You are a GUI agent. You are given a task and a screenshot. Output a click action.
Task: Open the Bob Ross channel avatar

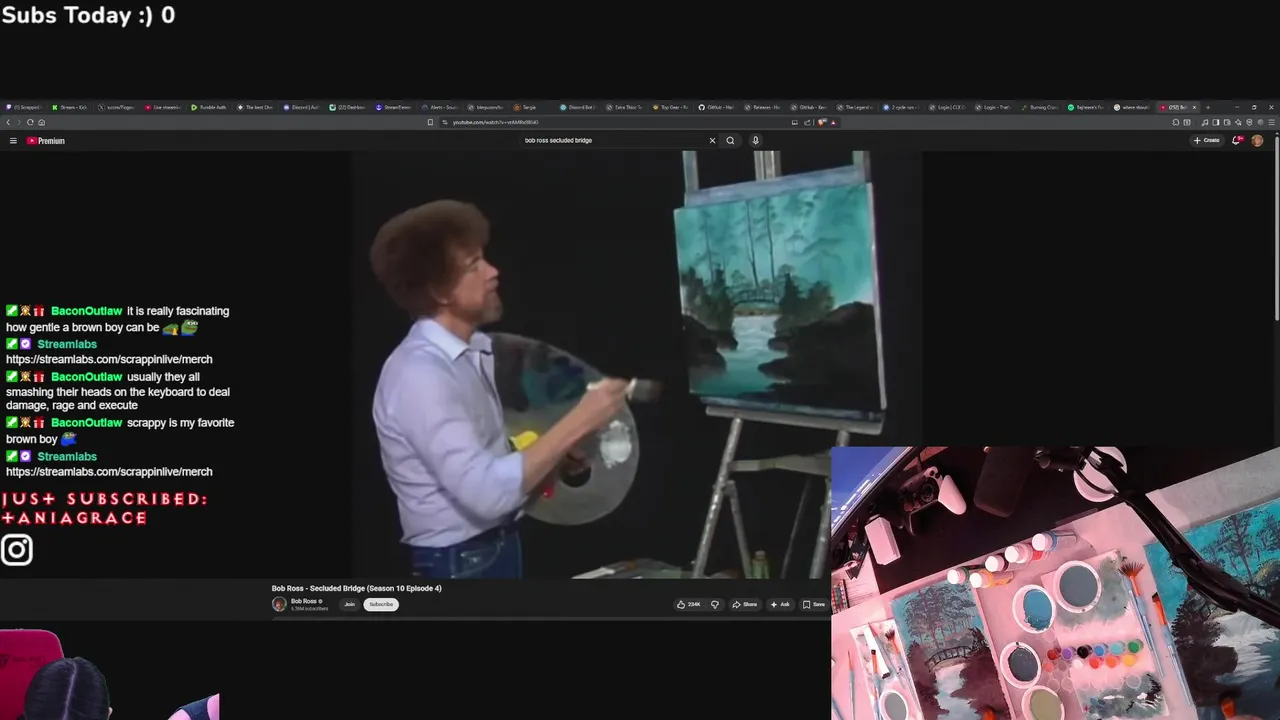pos(279,604)
